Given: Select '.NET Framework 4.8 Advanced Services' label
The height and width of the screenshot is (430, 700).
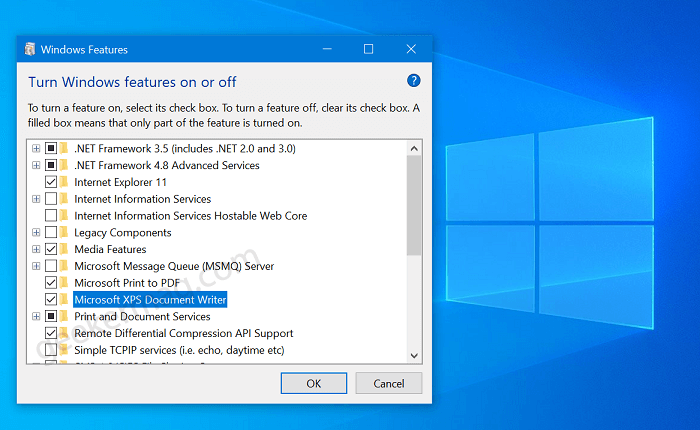Looking at the screenshot, I should tap(167, 165).
